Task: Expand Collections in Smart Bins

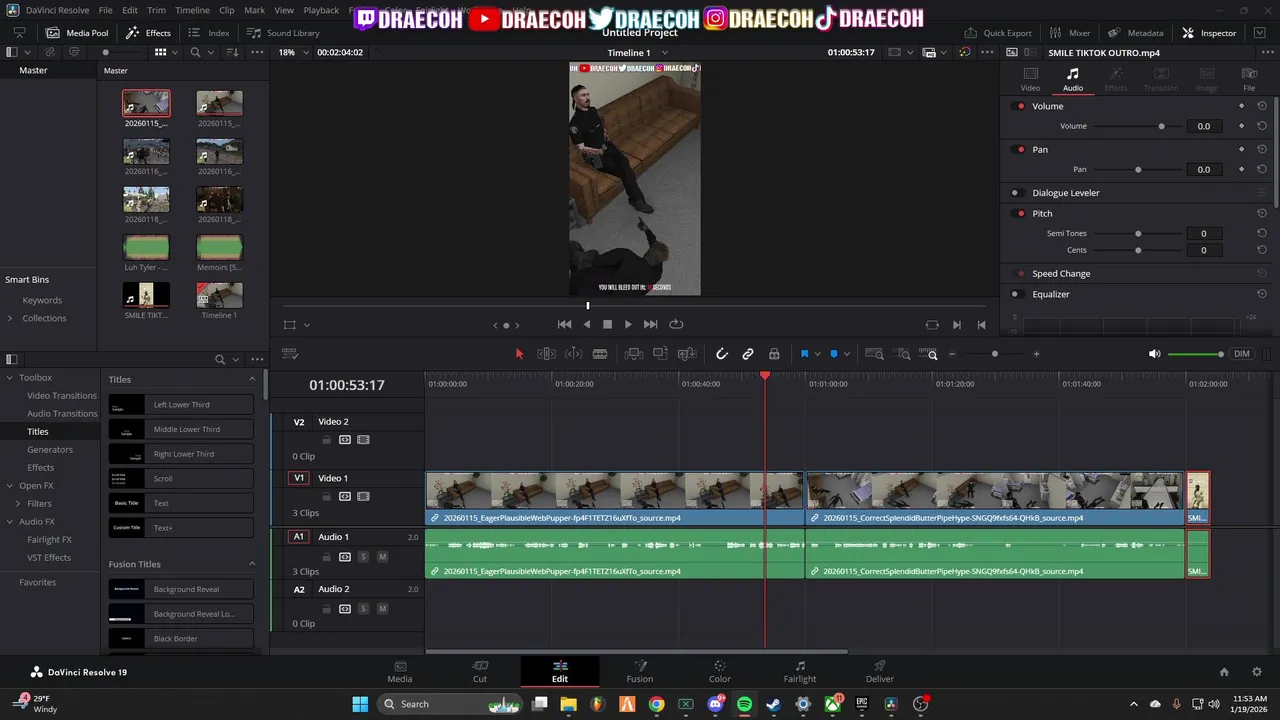Action: [10, 318]
